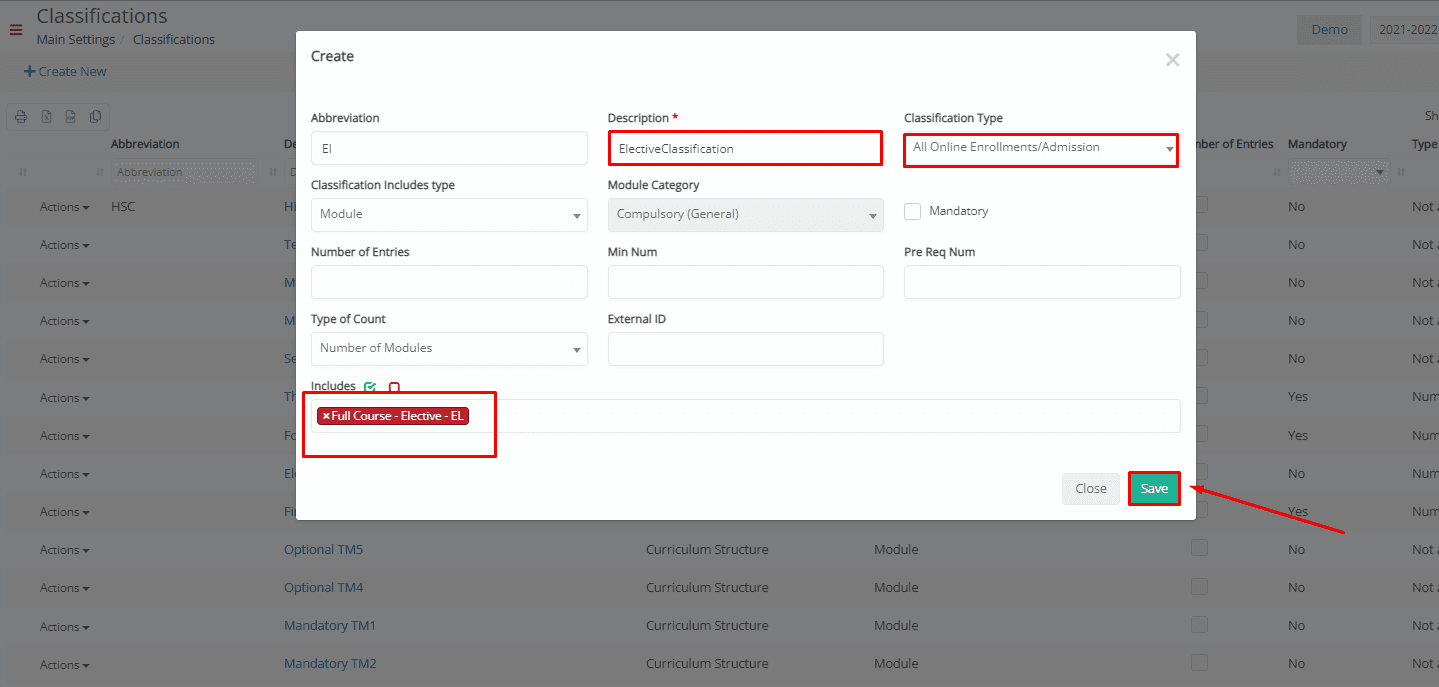
Task: Click the Print icon in the table toolbar
Action: click(21, 116)
